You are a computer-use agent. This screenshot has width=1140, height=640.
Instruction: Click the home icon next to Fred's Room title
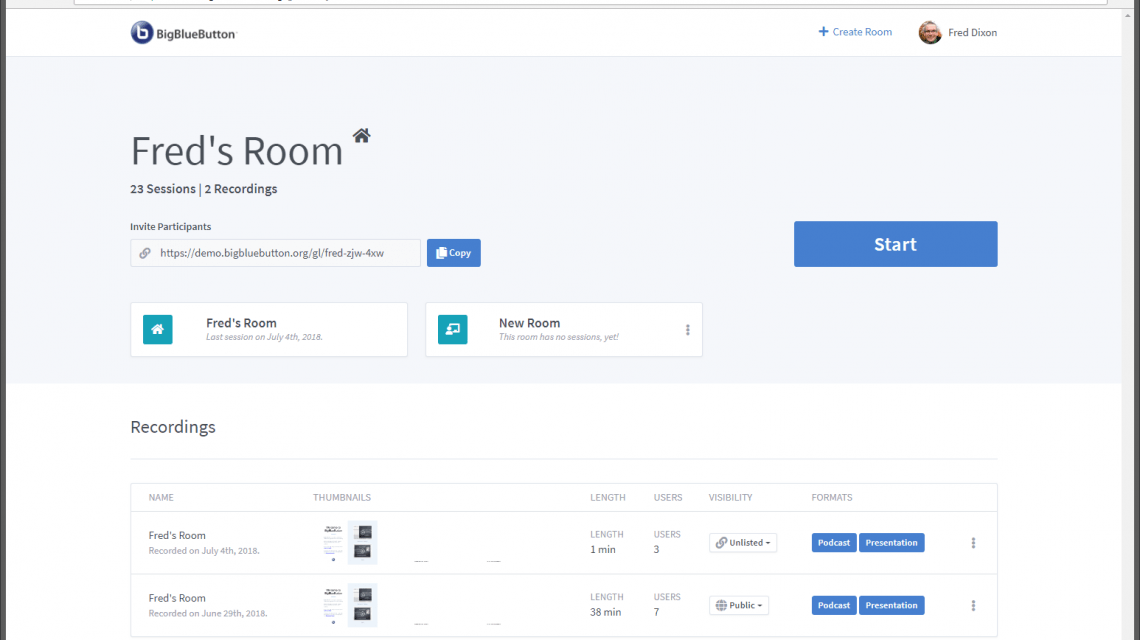click(x=361, y=135)
